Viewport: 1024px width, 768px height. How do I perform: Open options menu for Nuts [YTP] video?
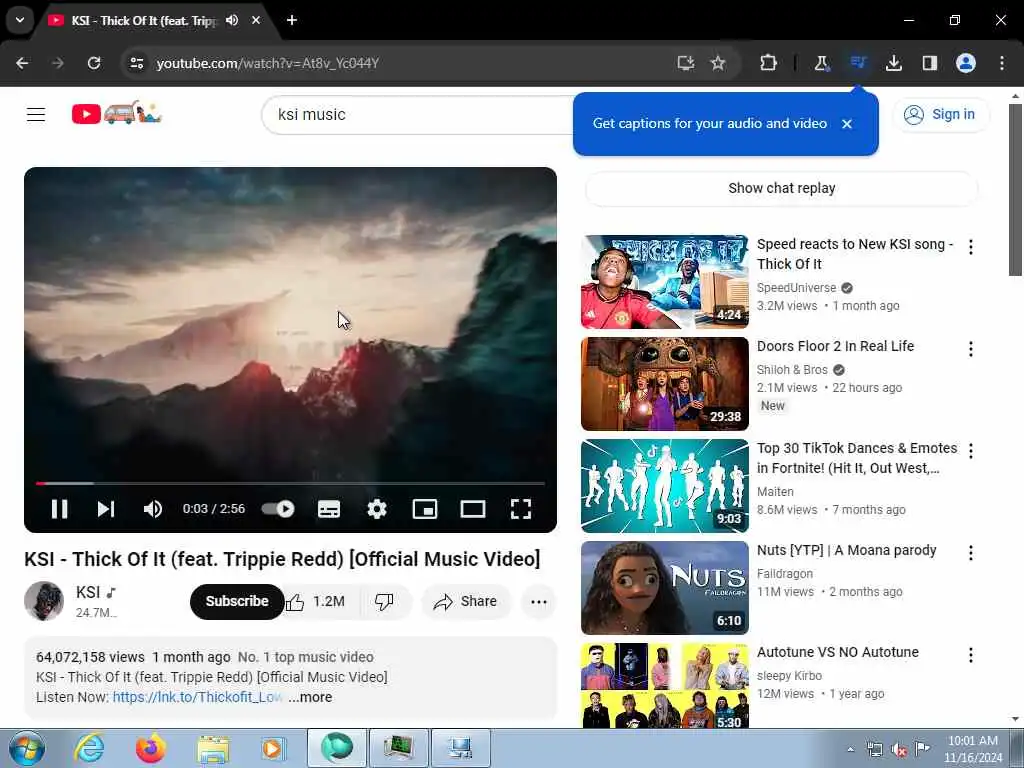(x=971, y=552)
